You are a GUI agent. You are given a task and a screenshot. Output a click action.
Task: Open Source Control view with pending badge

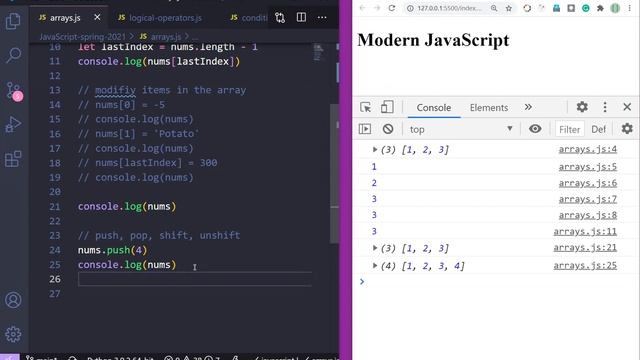(x=14, y=91)
